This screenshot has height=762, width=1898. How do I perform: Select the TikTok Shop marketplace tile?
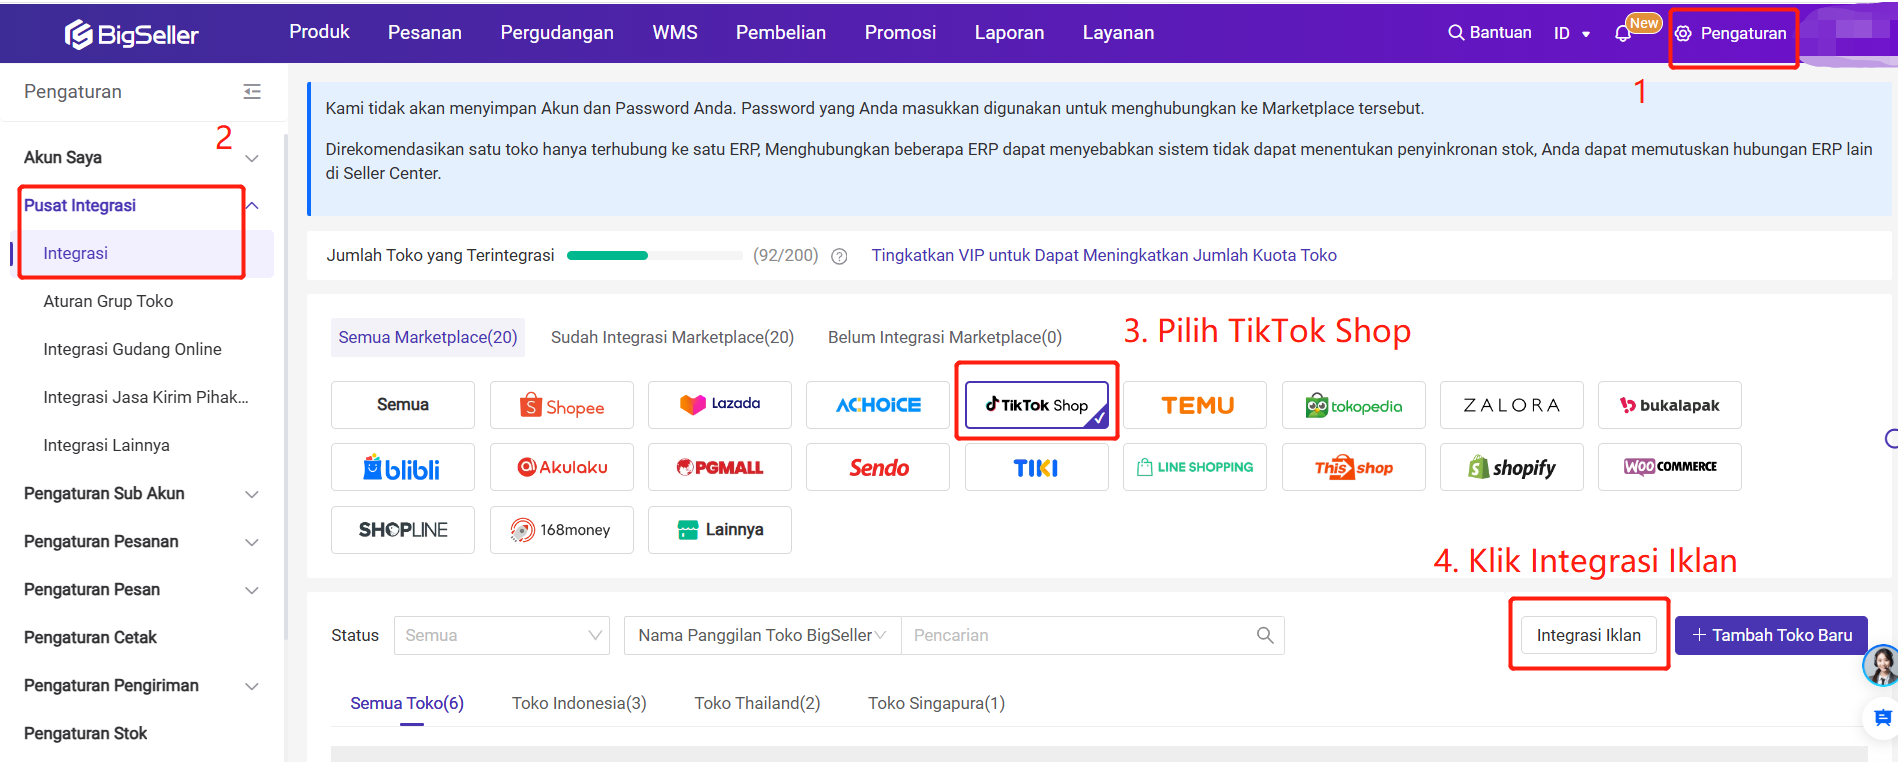point(1036,405)
